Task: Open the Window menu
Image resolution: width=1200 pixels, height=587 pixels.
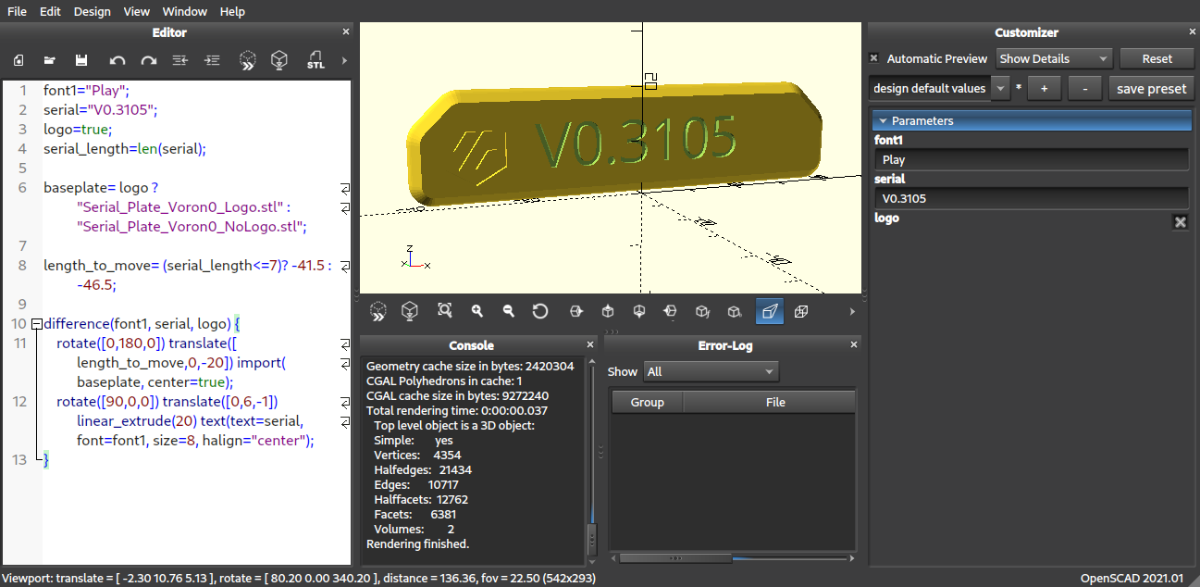Action: click(x=184, y=11)
